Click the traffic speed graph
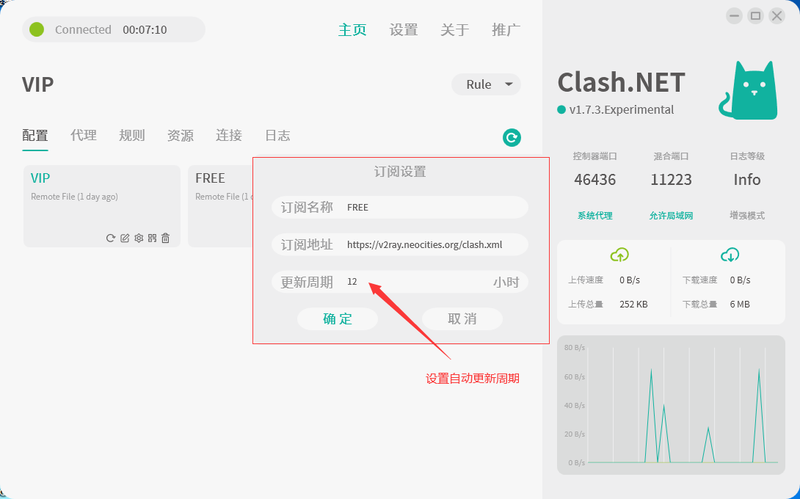The width and height of the screenshot is (800, 499). [x=671, y=405]
